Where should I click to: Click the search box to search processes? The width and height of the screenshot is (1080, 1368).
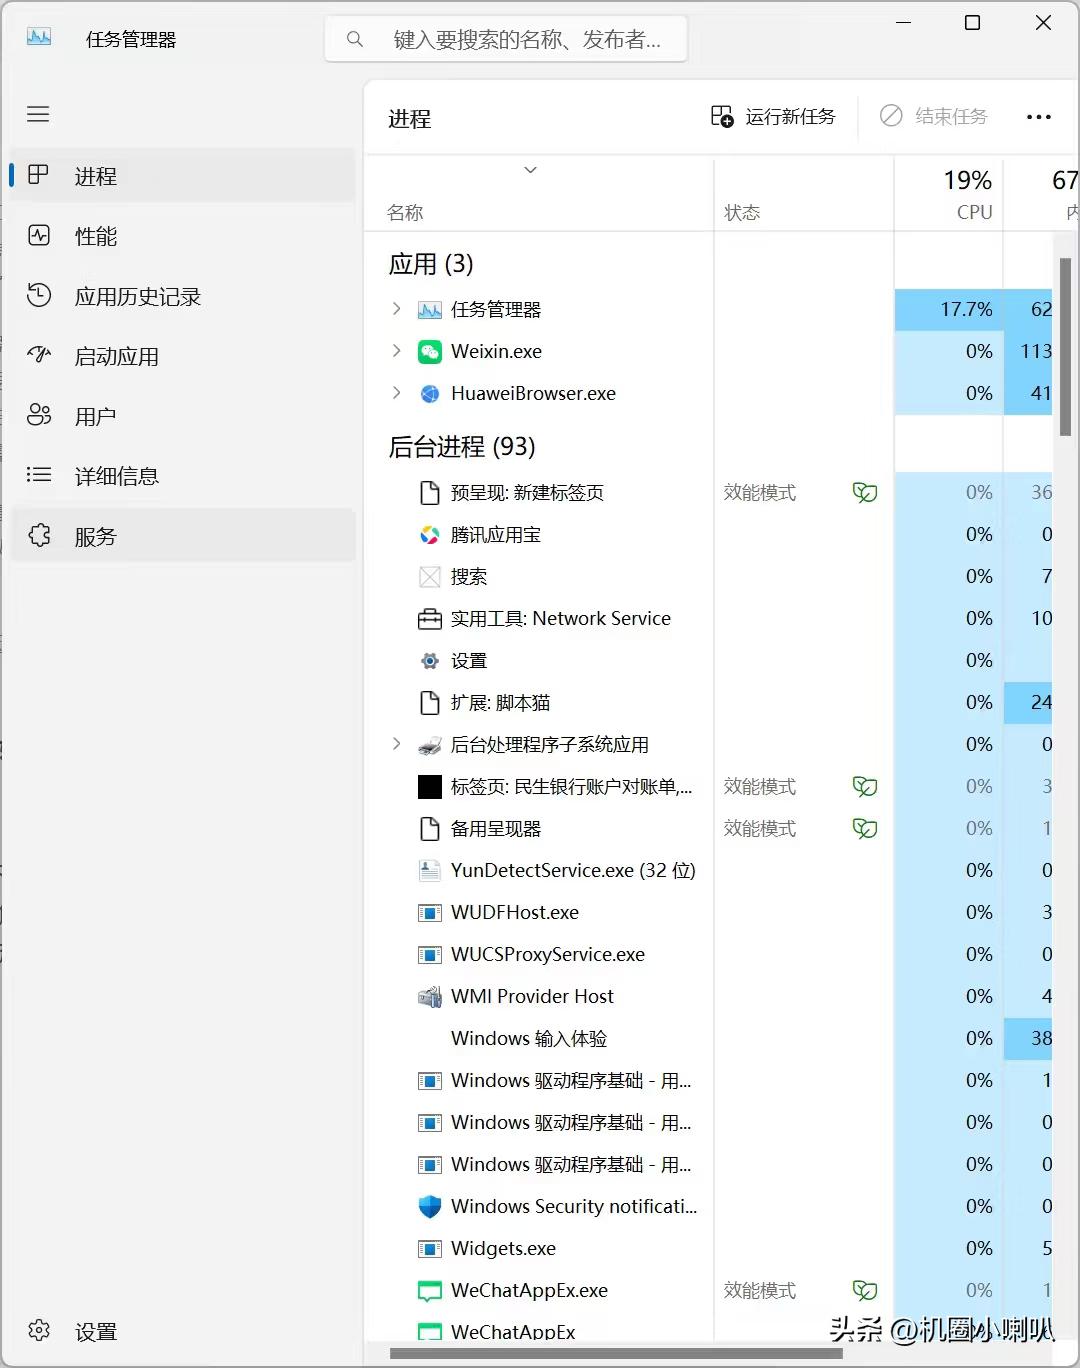(x=505, y=38)
